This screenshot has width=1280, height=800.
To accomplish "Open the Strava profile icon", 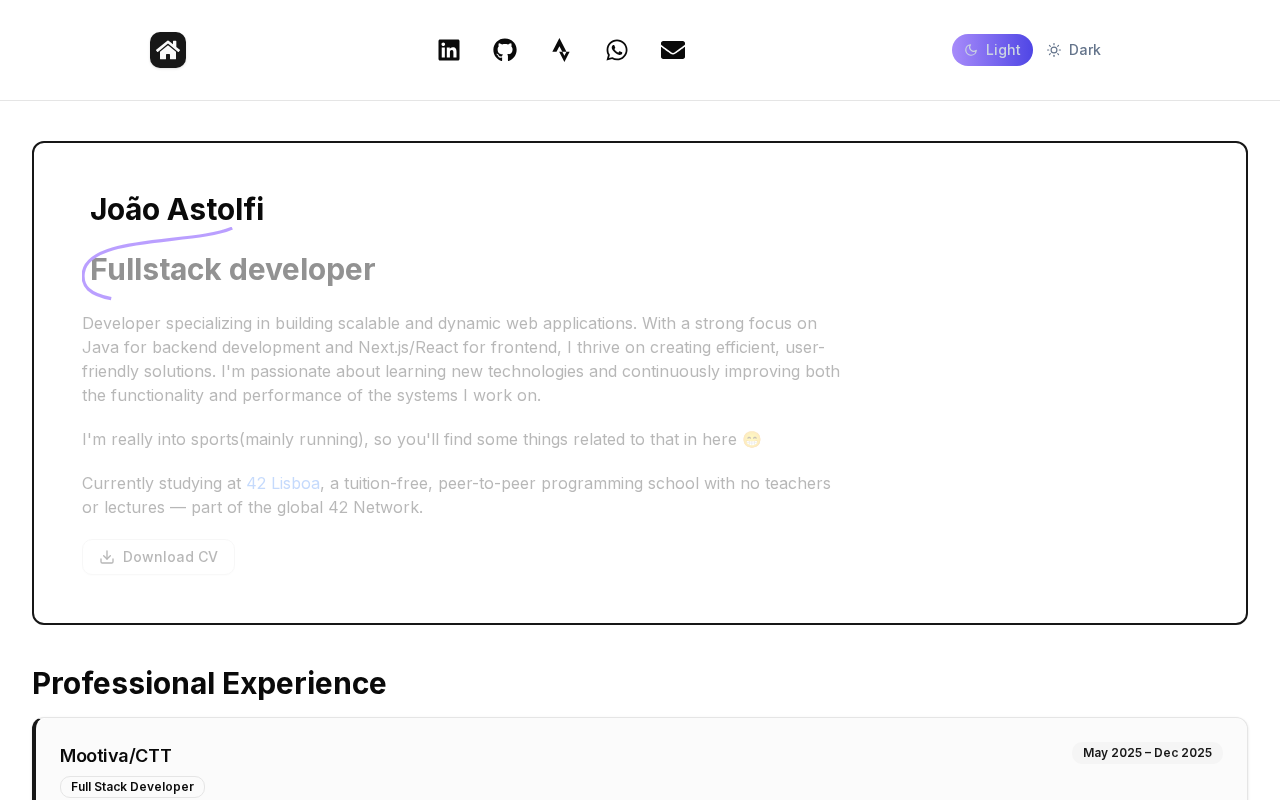I will click(x=561, y=50).
